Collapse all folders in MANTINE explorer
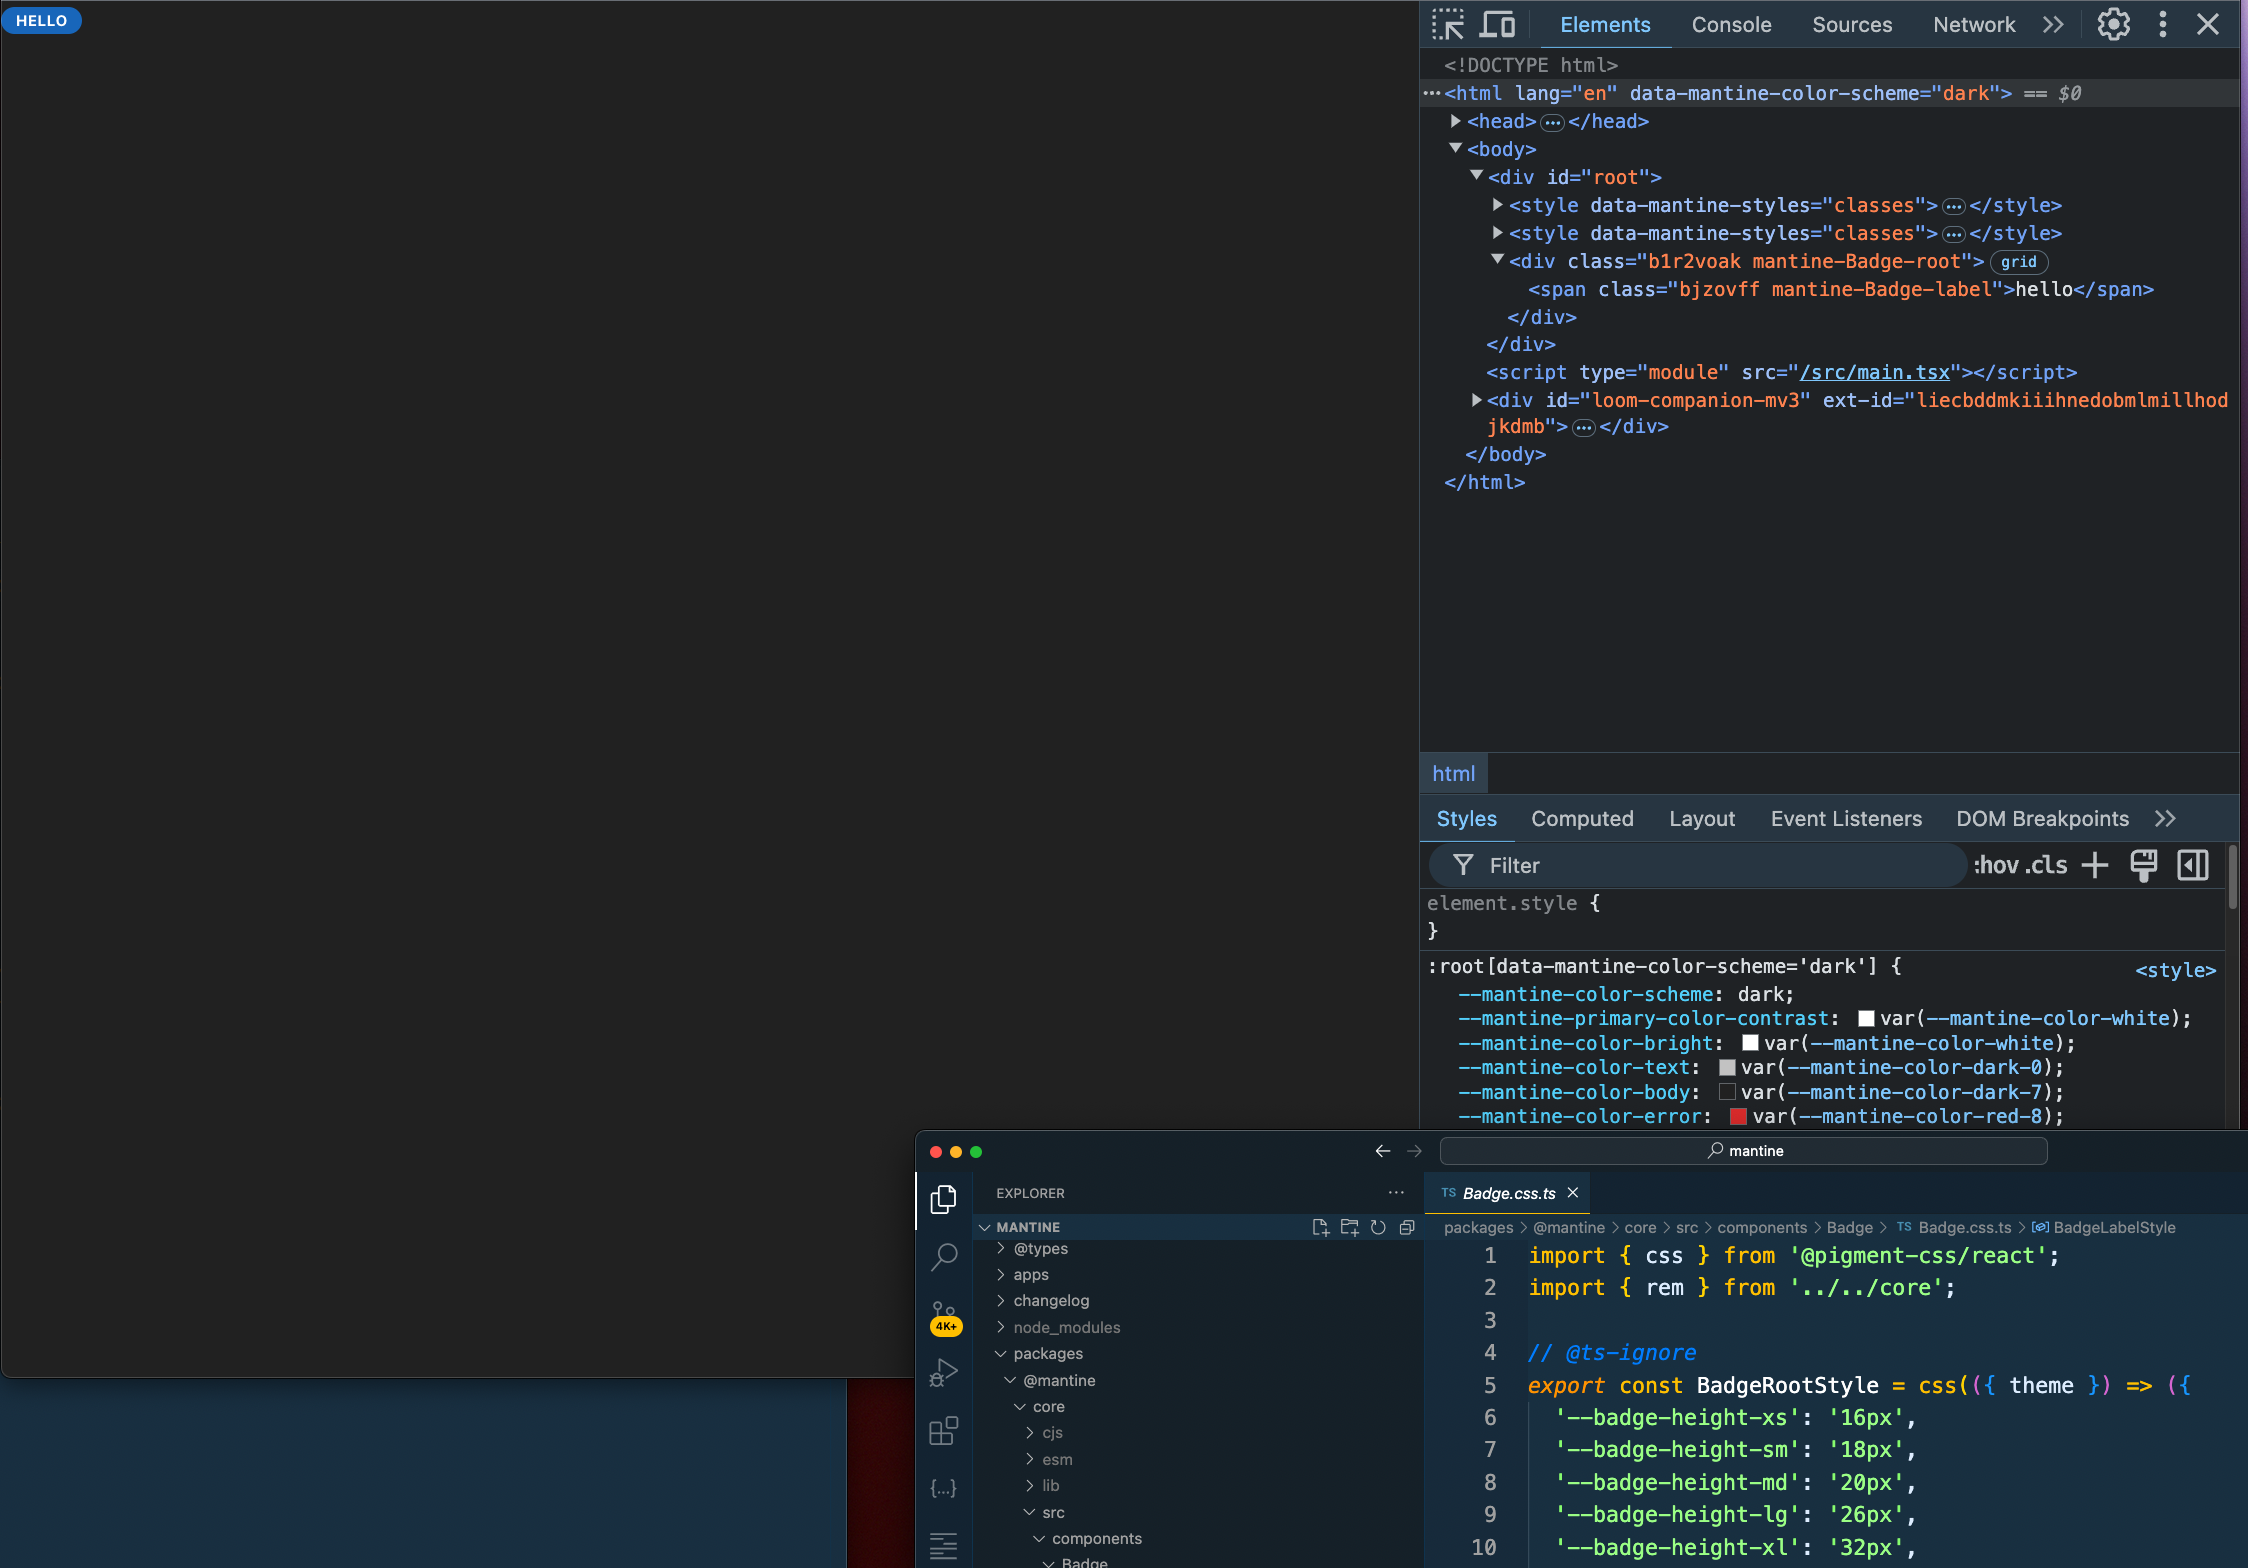 [1407, 1227]
